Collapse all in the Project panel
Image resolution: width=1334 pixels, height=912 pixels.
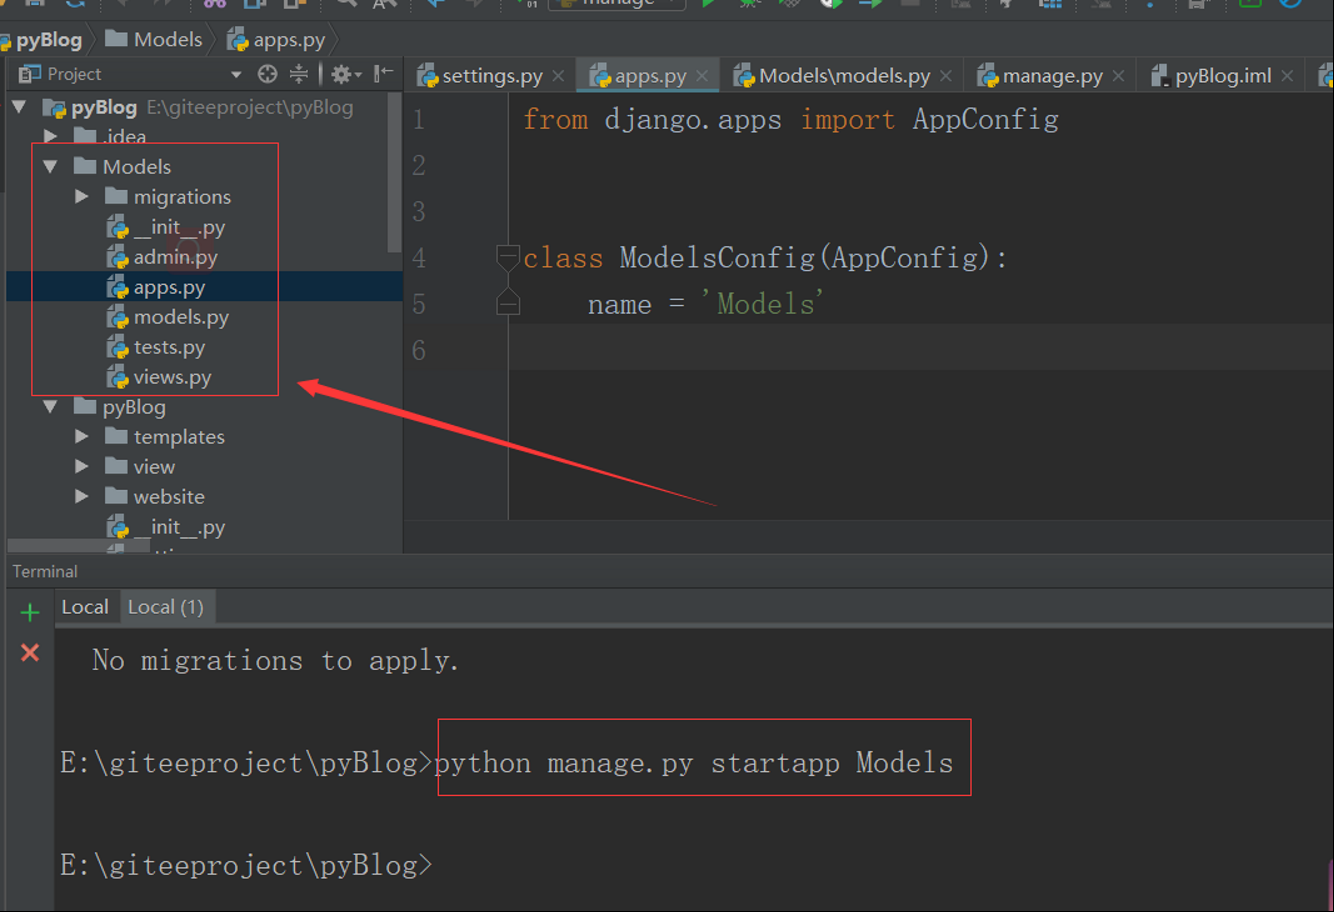click(298, 74)
